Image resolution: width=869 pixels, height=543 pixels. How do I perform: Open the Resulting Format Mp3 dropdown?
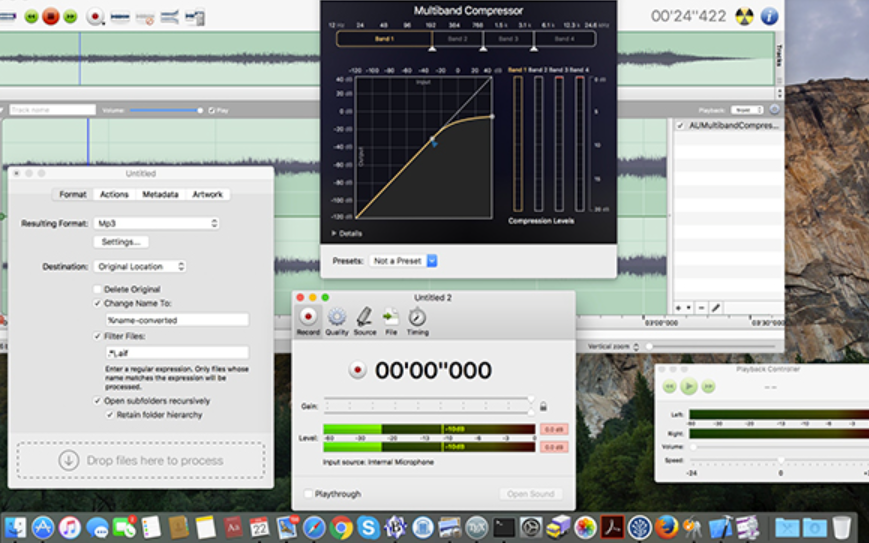156,223
